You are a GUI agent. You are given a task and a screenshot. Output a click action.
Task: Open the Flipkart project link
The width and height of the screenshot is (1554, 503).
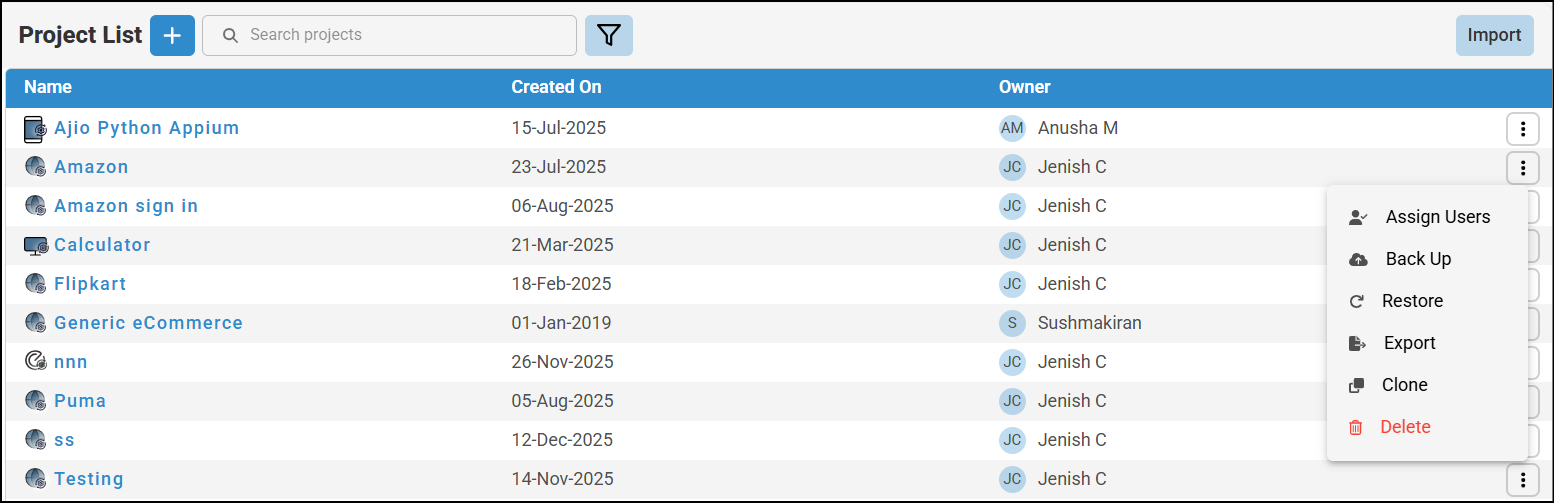[90, 284]
